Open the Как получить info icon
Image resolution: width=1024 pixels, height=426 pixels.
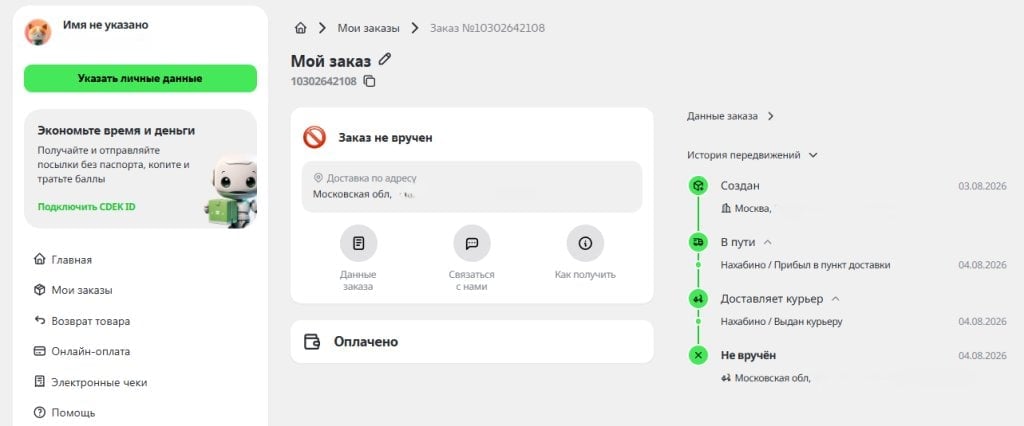(x=585, y=244)
